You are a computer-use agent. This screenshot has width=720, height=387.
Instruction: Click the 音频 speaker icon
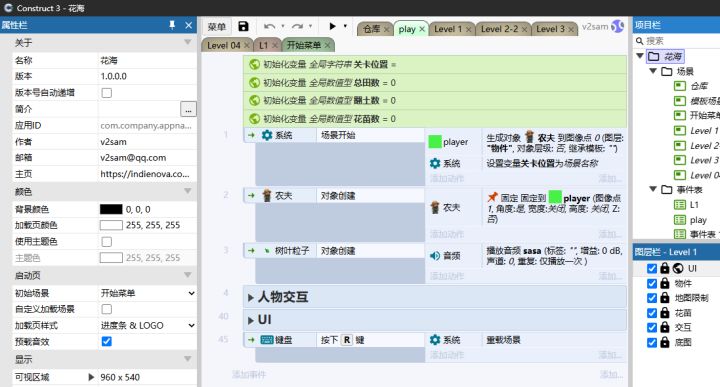click(x=435, y=256)
